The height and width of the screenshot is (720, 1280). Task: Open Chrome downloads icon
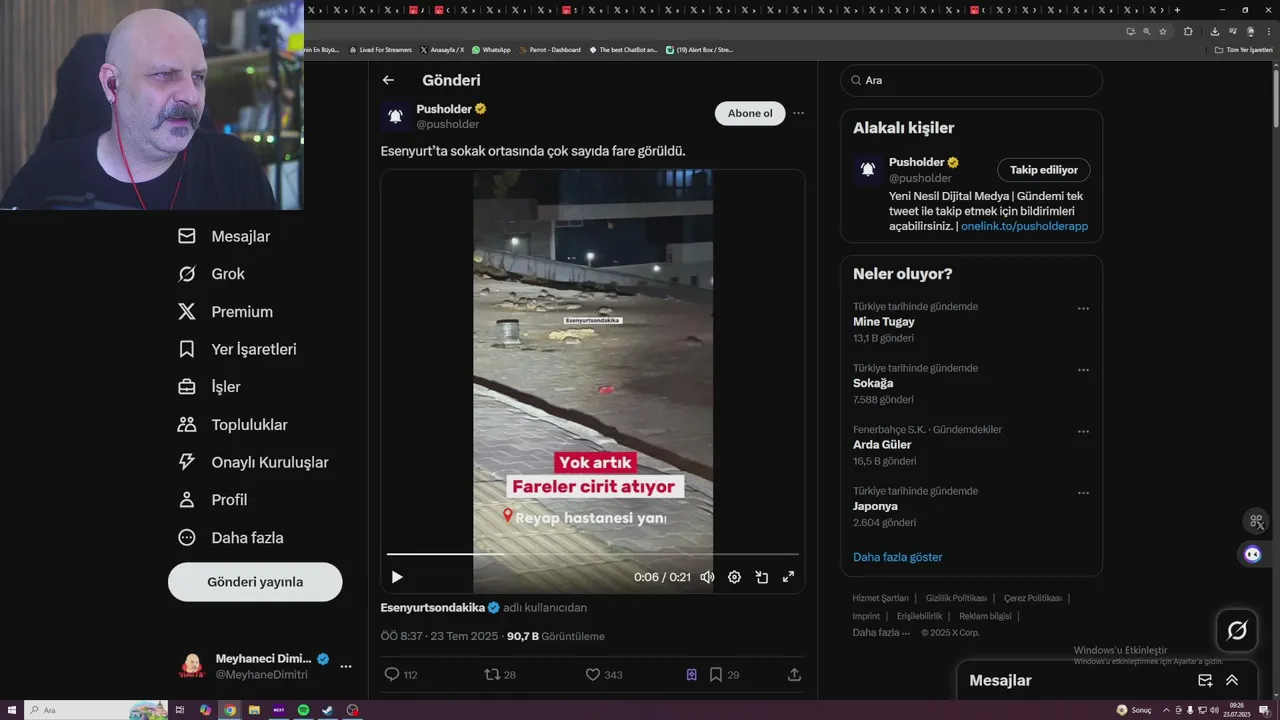1215,31
